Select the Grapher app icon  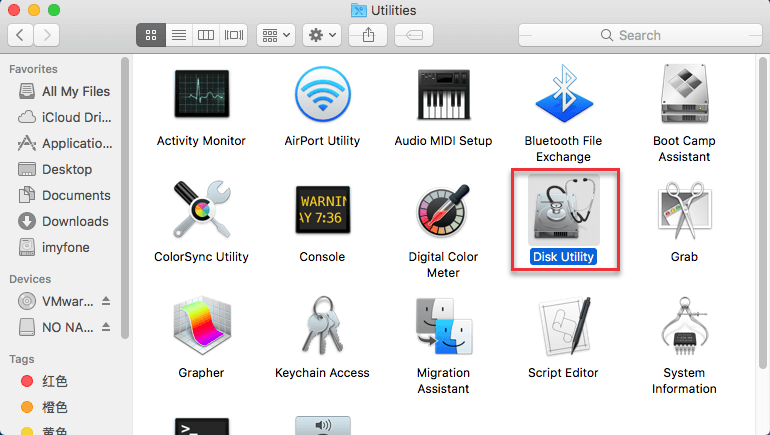201,326
